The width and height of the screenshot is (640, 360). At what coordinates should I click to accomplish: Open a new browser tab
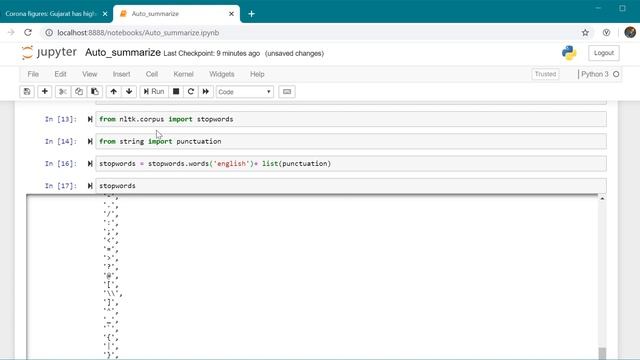click(x=251, y=14)
